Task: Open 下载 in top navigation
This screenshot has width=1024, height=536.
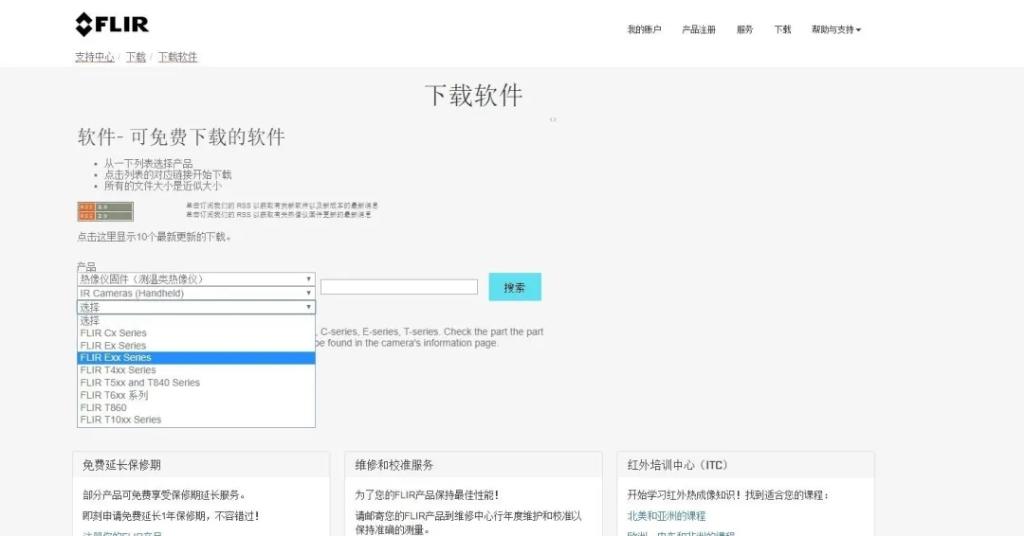Action: point(782,29)
